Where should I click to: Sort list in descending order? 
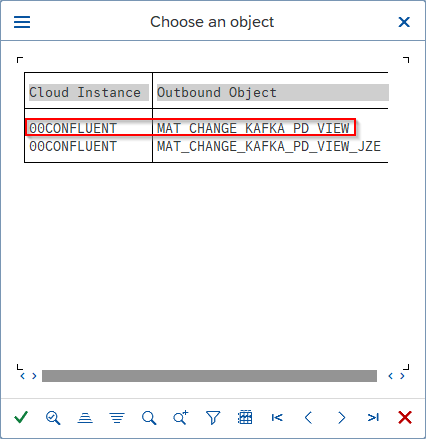(117, 418)
